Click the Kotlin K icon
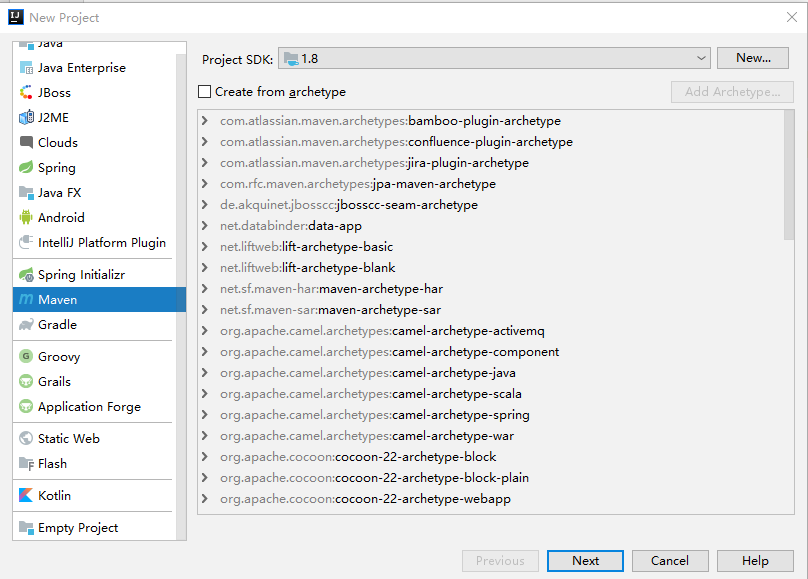The height and width of the screenshot is (579, 808). (26, 495)
